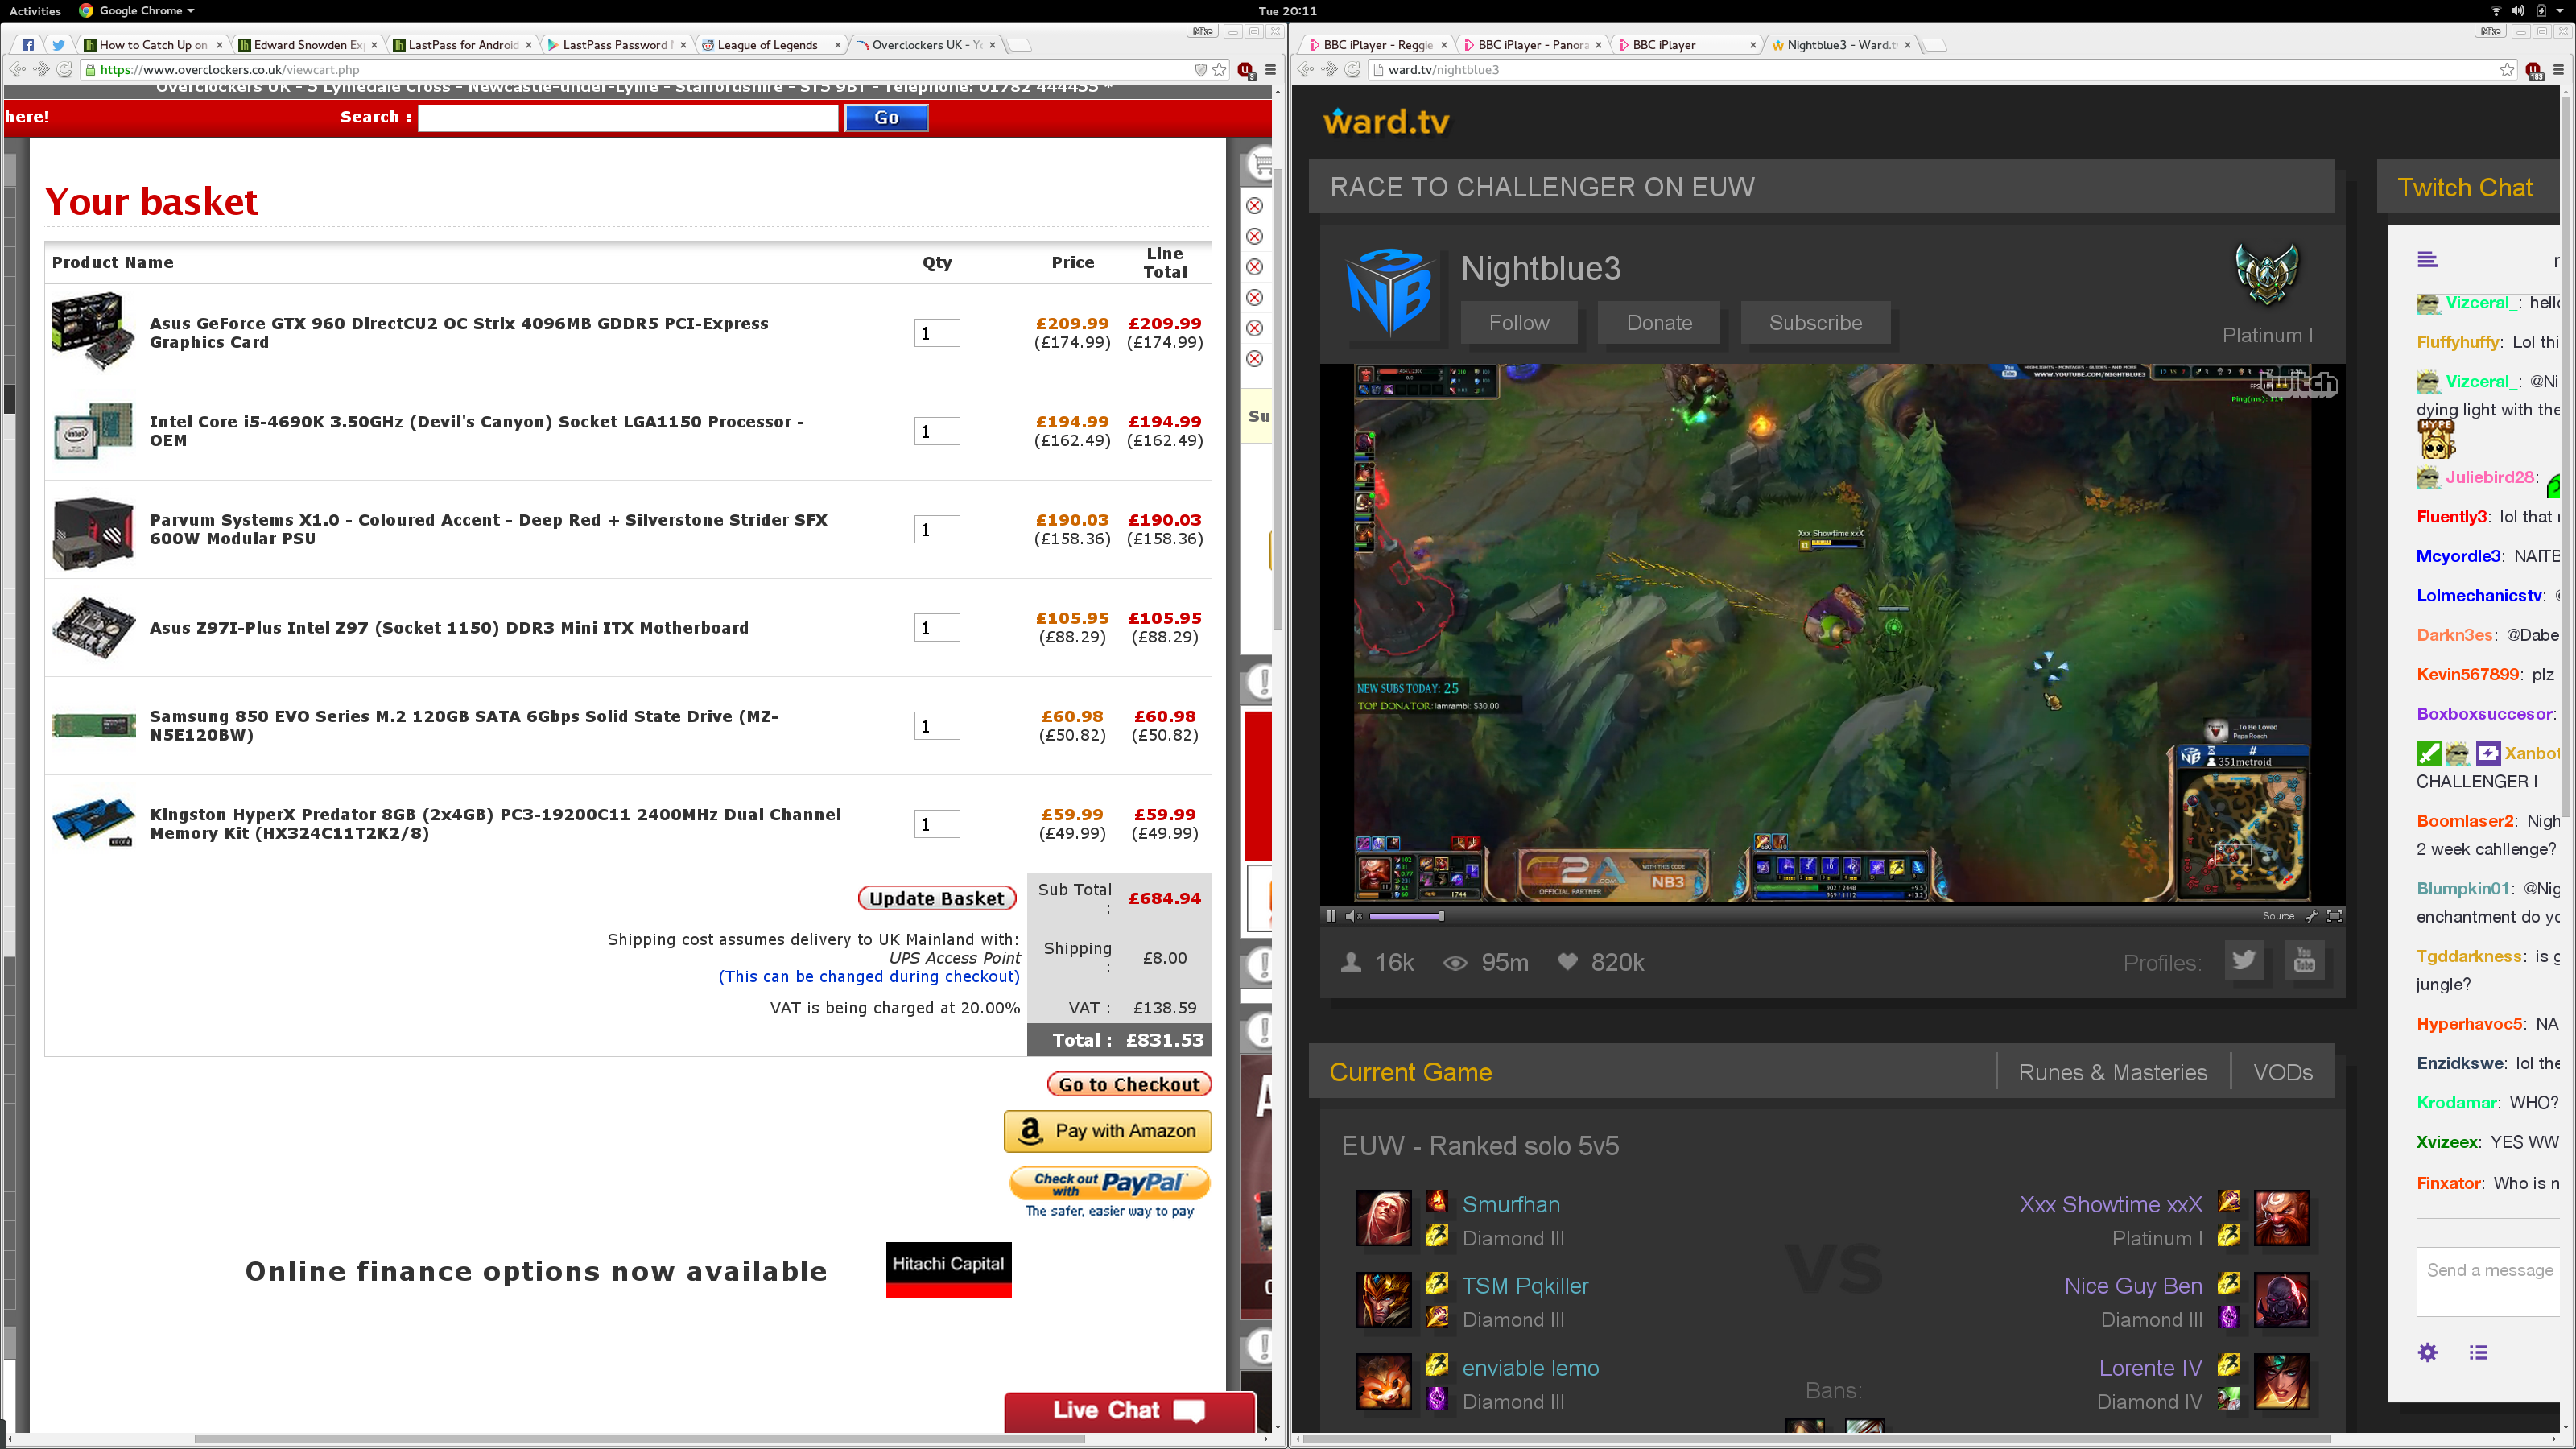Open Twitch chat settings gear
This screenshot has width=2576, height=1449.
[x=2427, y=1352]
